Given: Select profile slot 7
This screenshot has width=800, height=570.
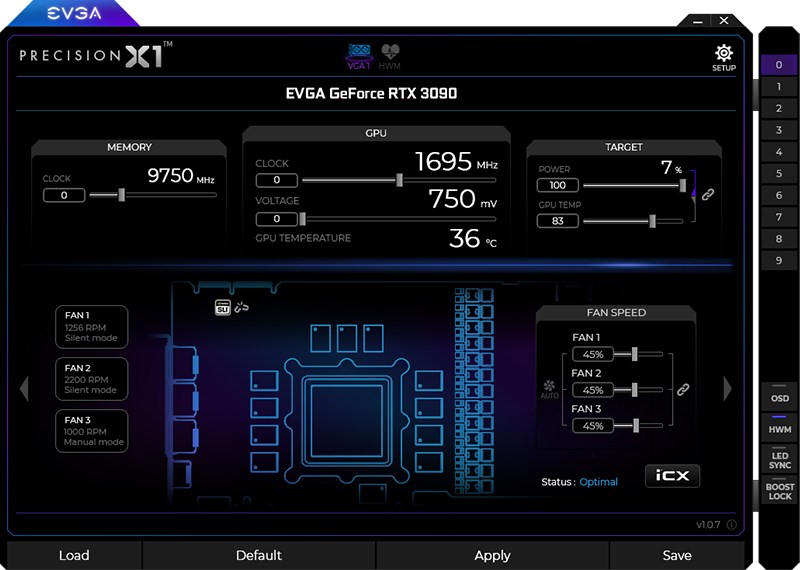Looking at the screenshot, I should [x=779, y=217].
